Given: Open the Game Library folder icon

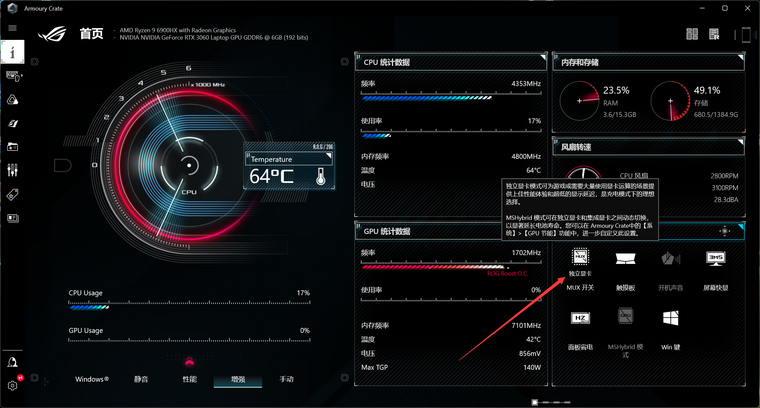Looking at the screenshot, I should pyautogui.click(x=13, y=146).
